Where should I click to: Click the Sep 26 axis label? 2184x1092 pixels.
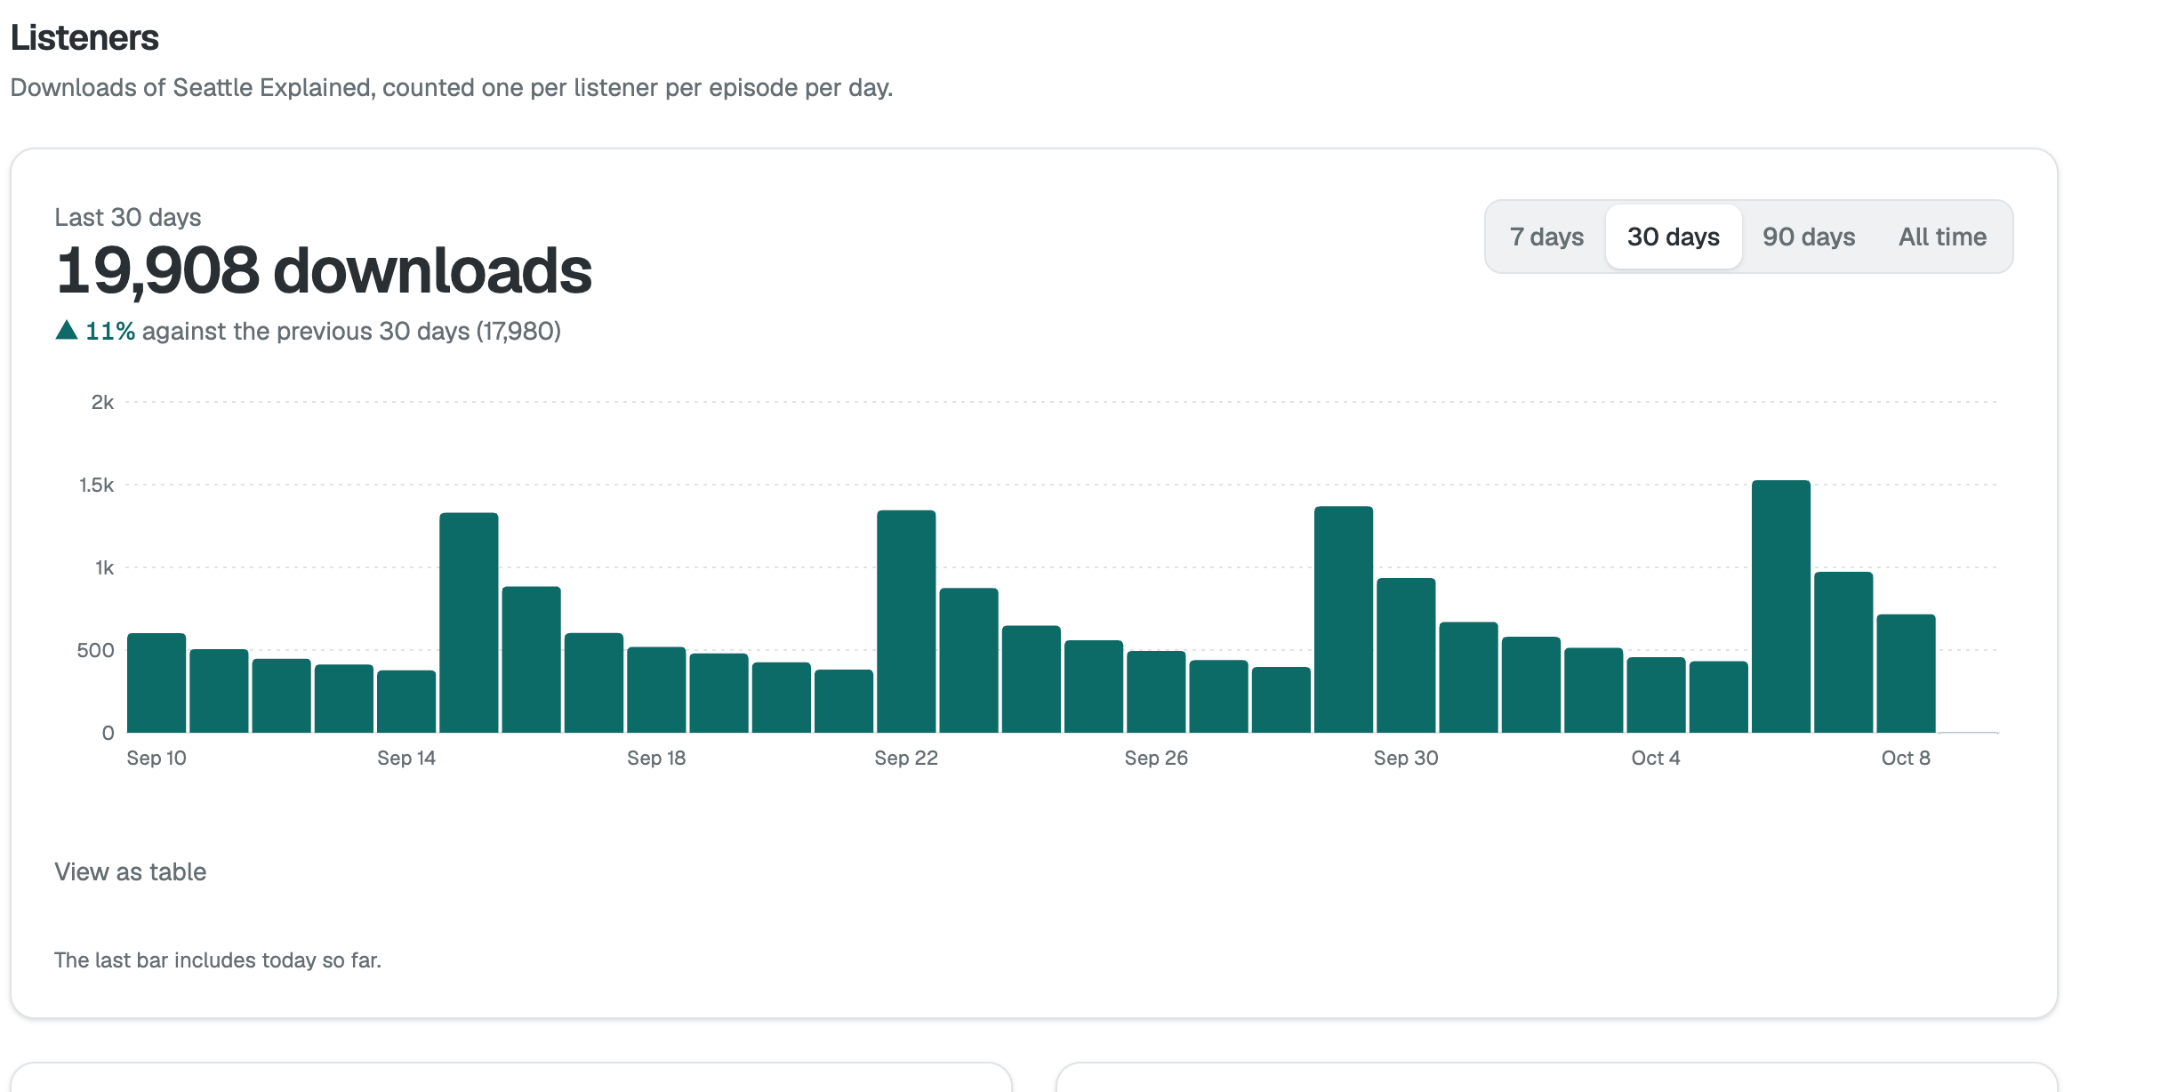click(1156, 758)
